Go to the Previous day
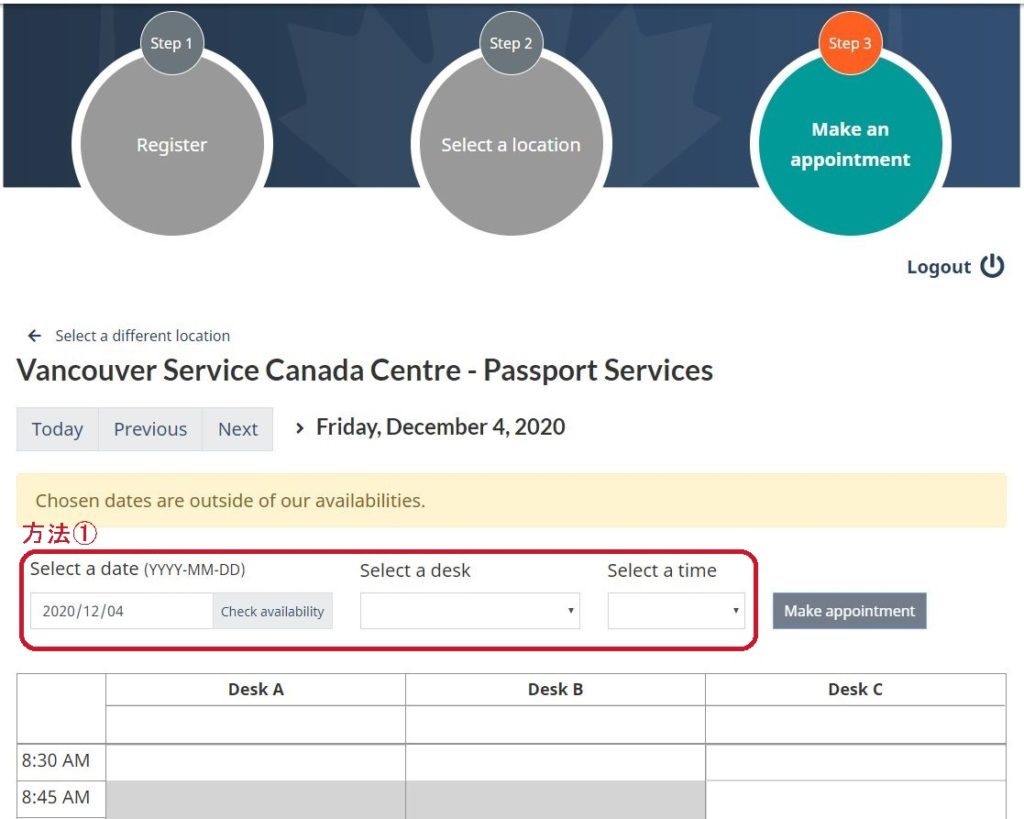The height and width of the screenshot is (819, 1024). (150, 429)
